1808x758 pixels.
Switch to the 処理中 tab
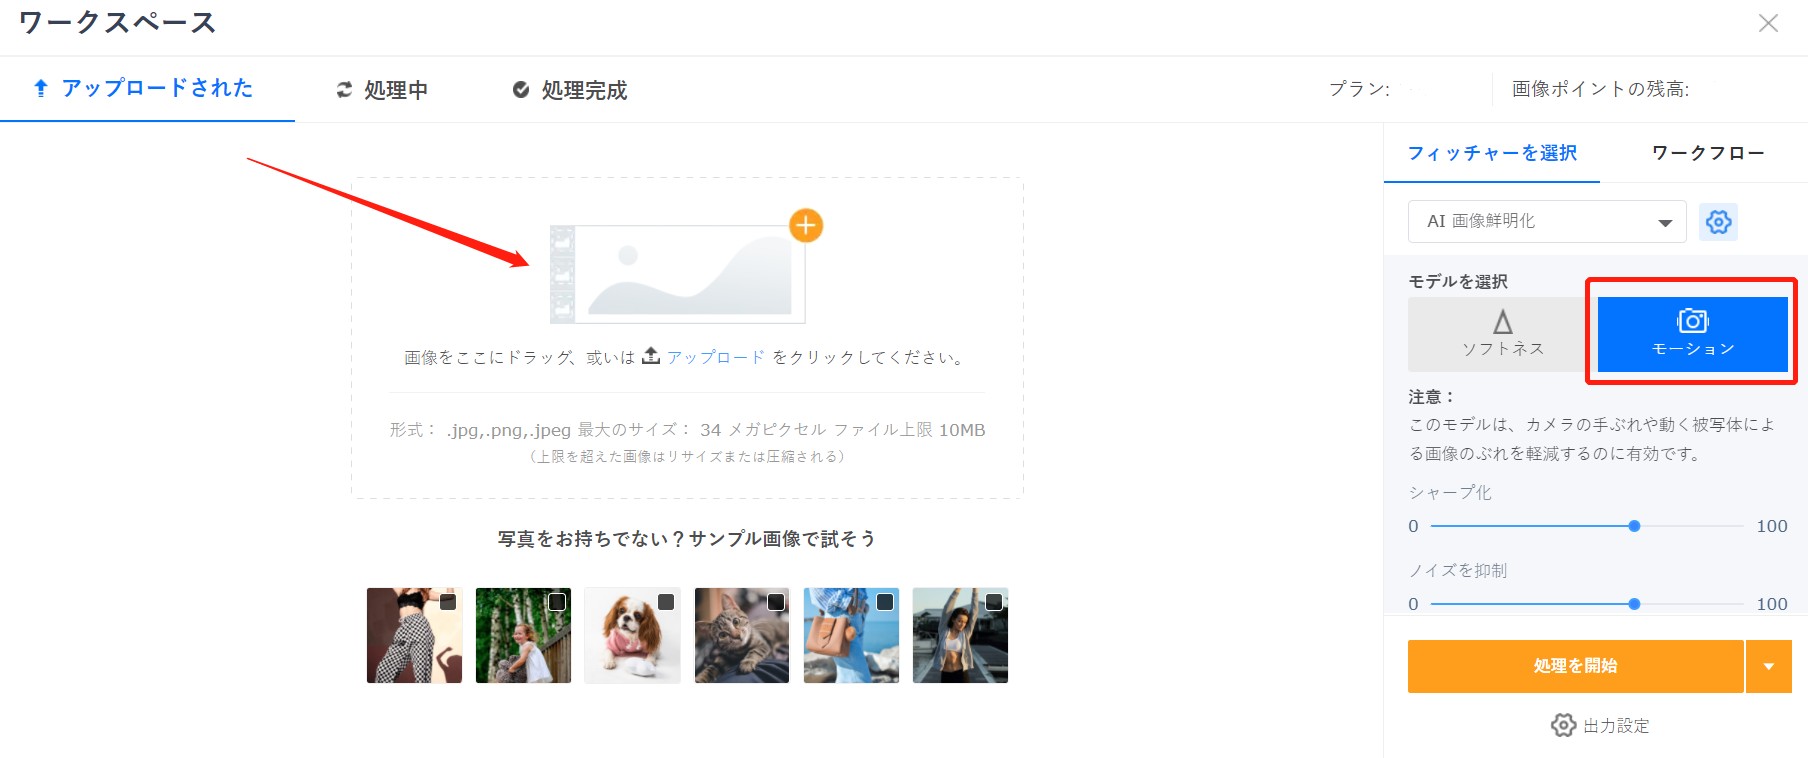382,90
